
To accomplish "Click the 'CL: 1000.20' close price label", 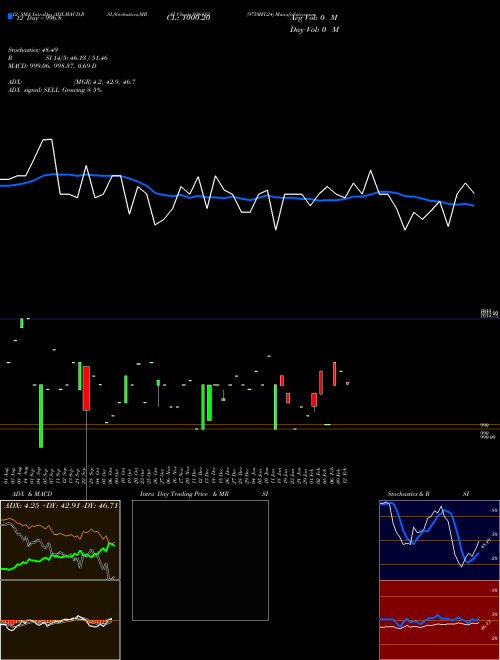I will point(188,17).
